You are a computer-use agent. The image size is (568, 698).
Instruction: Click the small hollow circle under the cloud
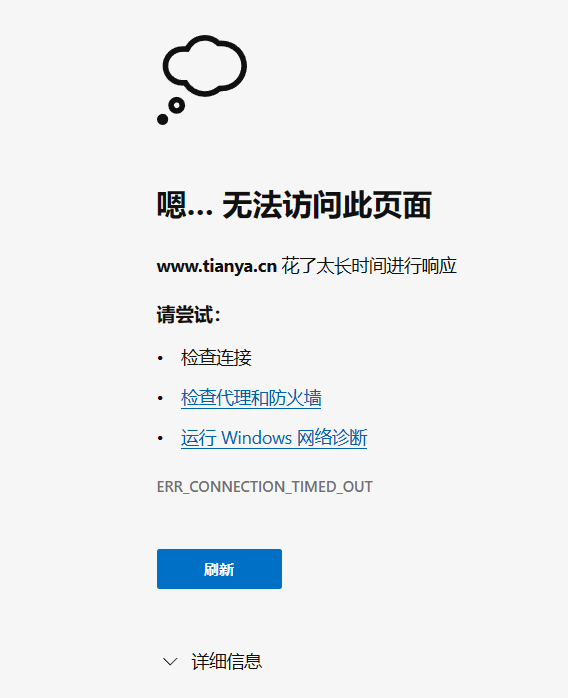click(x=177, y=106)
